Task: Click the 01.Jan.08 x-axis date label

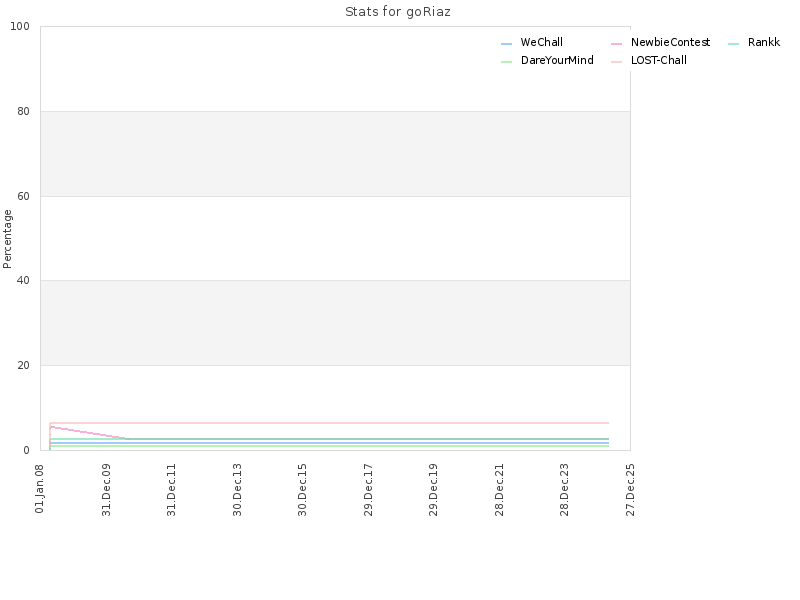Action: [39, 489]
